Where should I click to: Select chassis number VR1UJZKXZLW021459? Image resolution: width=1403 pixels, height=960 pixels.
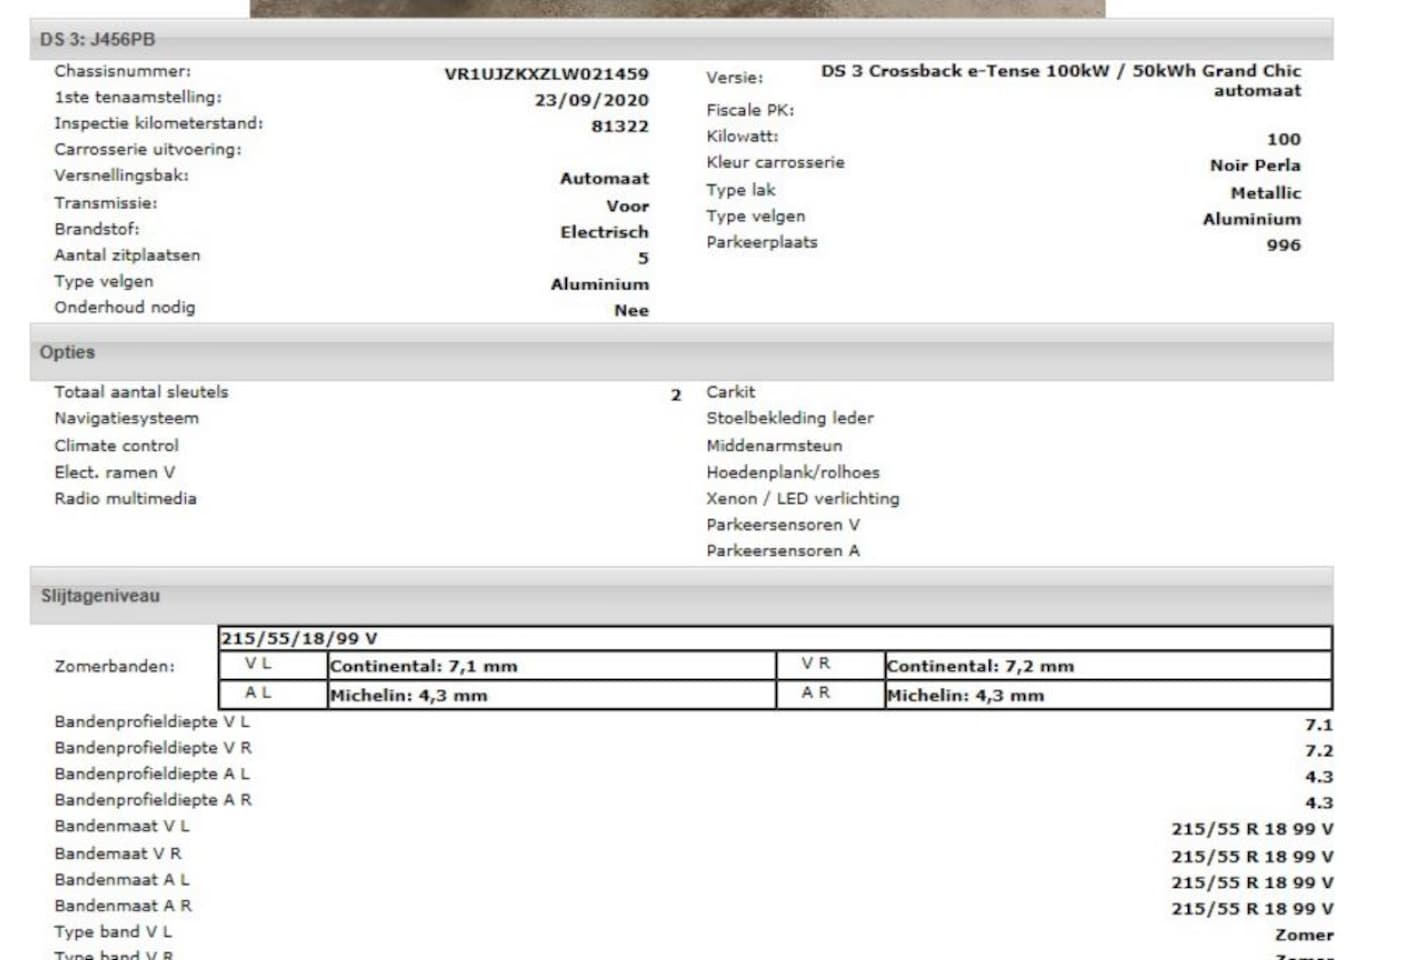point(546,74)
